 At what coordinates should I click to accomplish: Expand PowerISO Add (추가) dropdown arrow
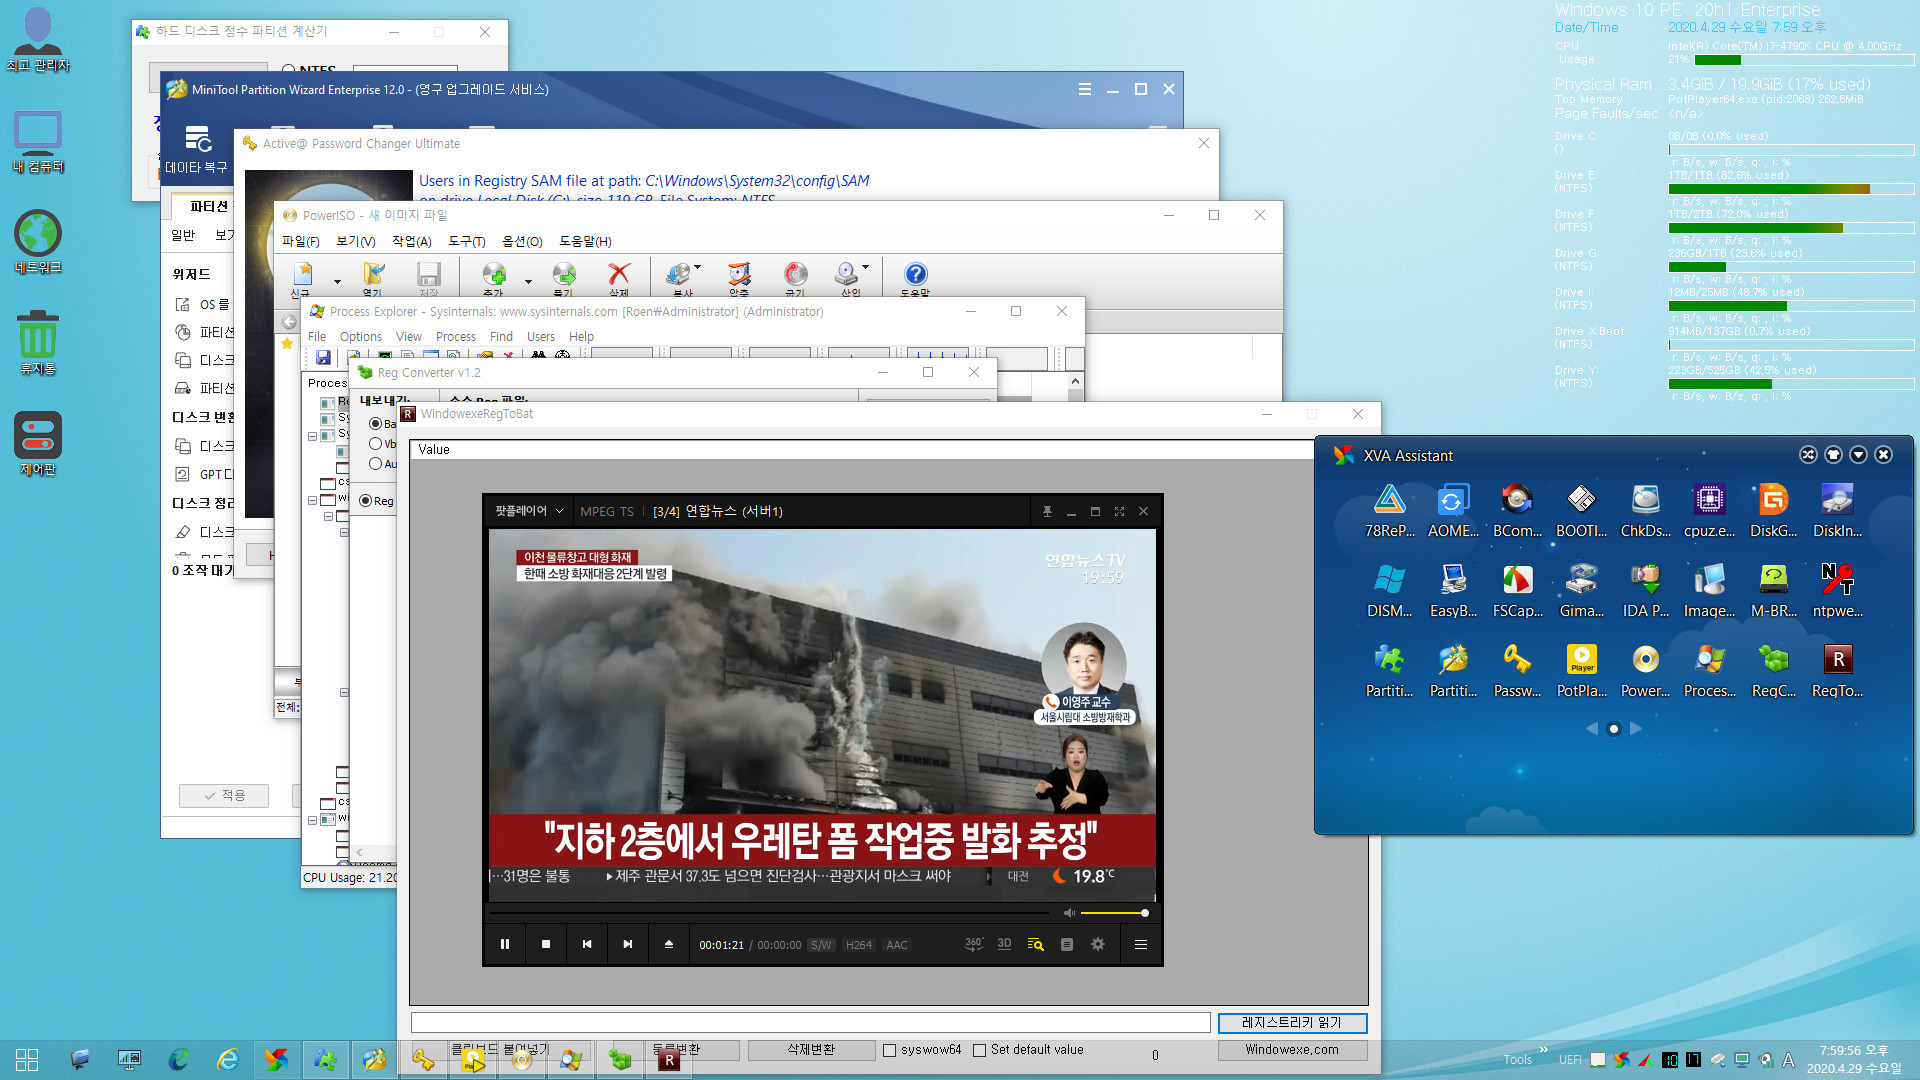[528, 281]
